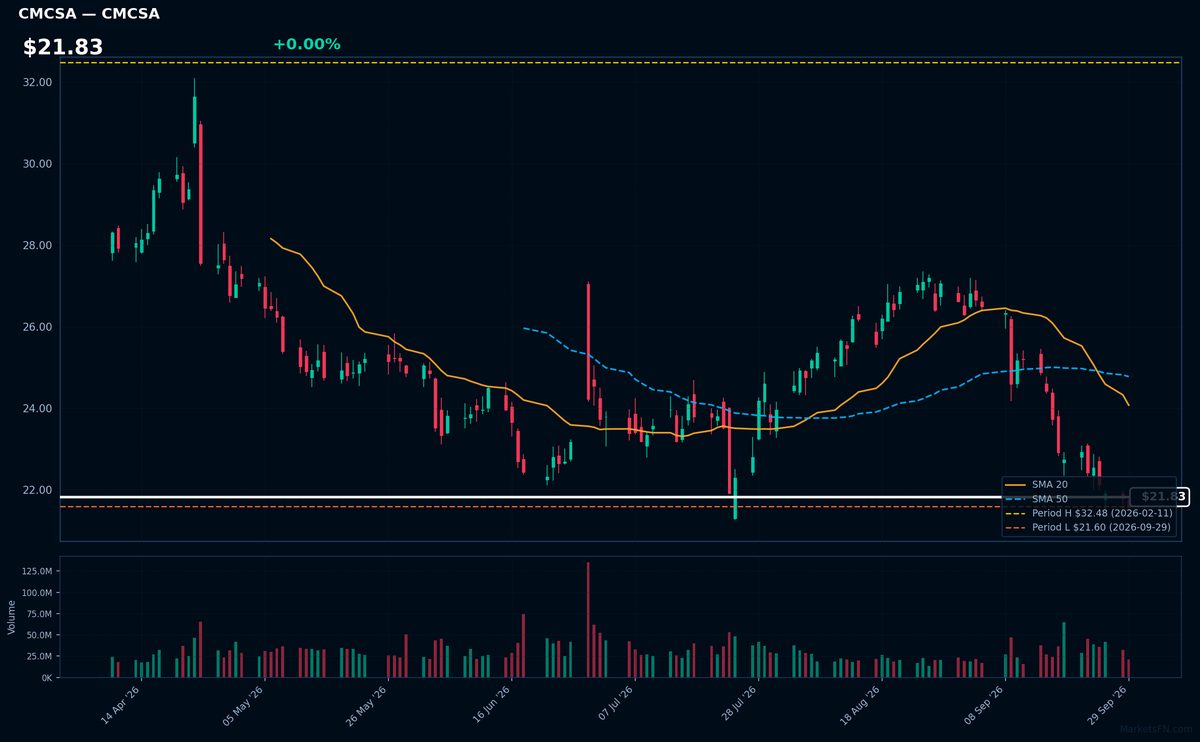Click the Volume axis title
Image resolution: width=1200 pixels, height=742 pixels.
coord(12,617)
